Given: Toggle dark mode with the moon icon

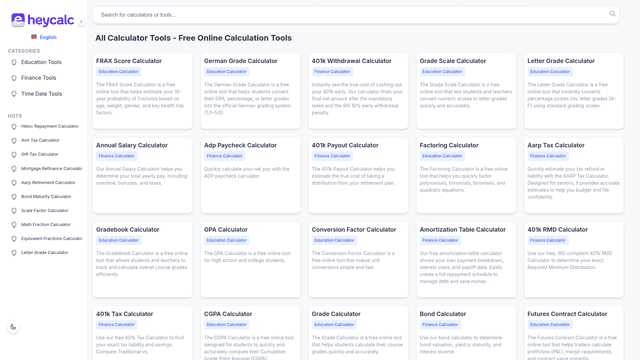Looking at the screenshot, I should coord(13,327).
